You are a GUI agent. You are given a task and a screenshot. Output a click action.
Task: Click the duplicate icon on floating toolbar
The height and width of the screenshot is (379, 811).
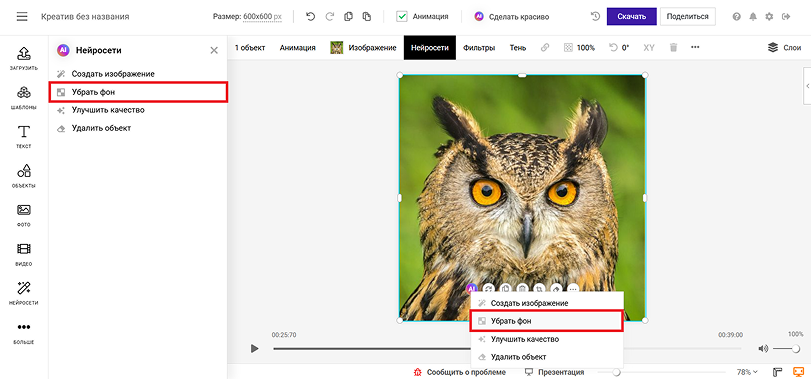506,289
